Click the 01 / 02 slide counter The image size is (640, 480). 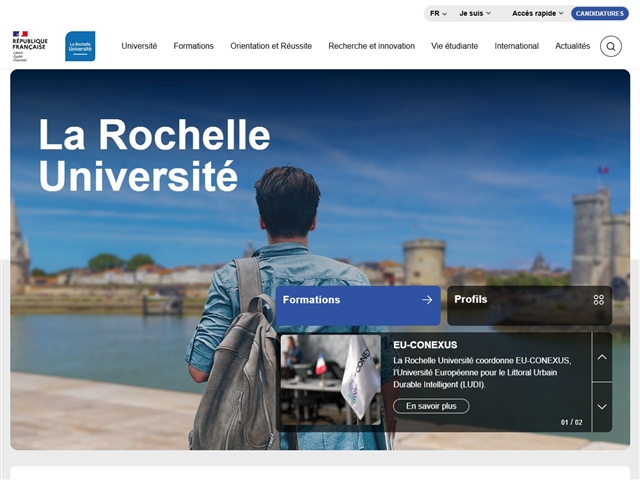tap(571, 422)
